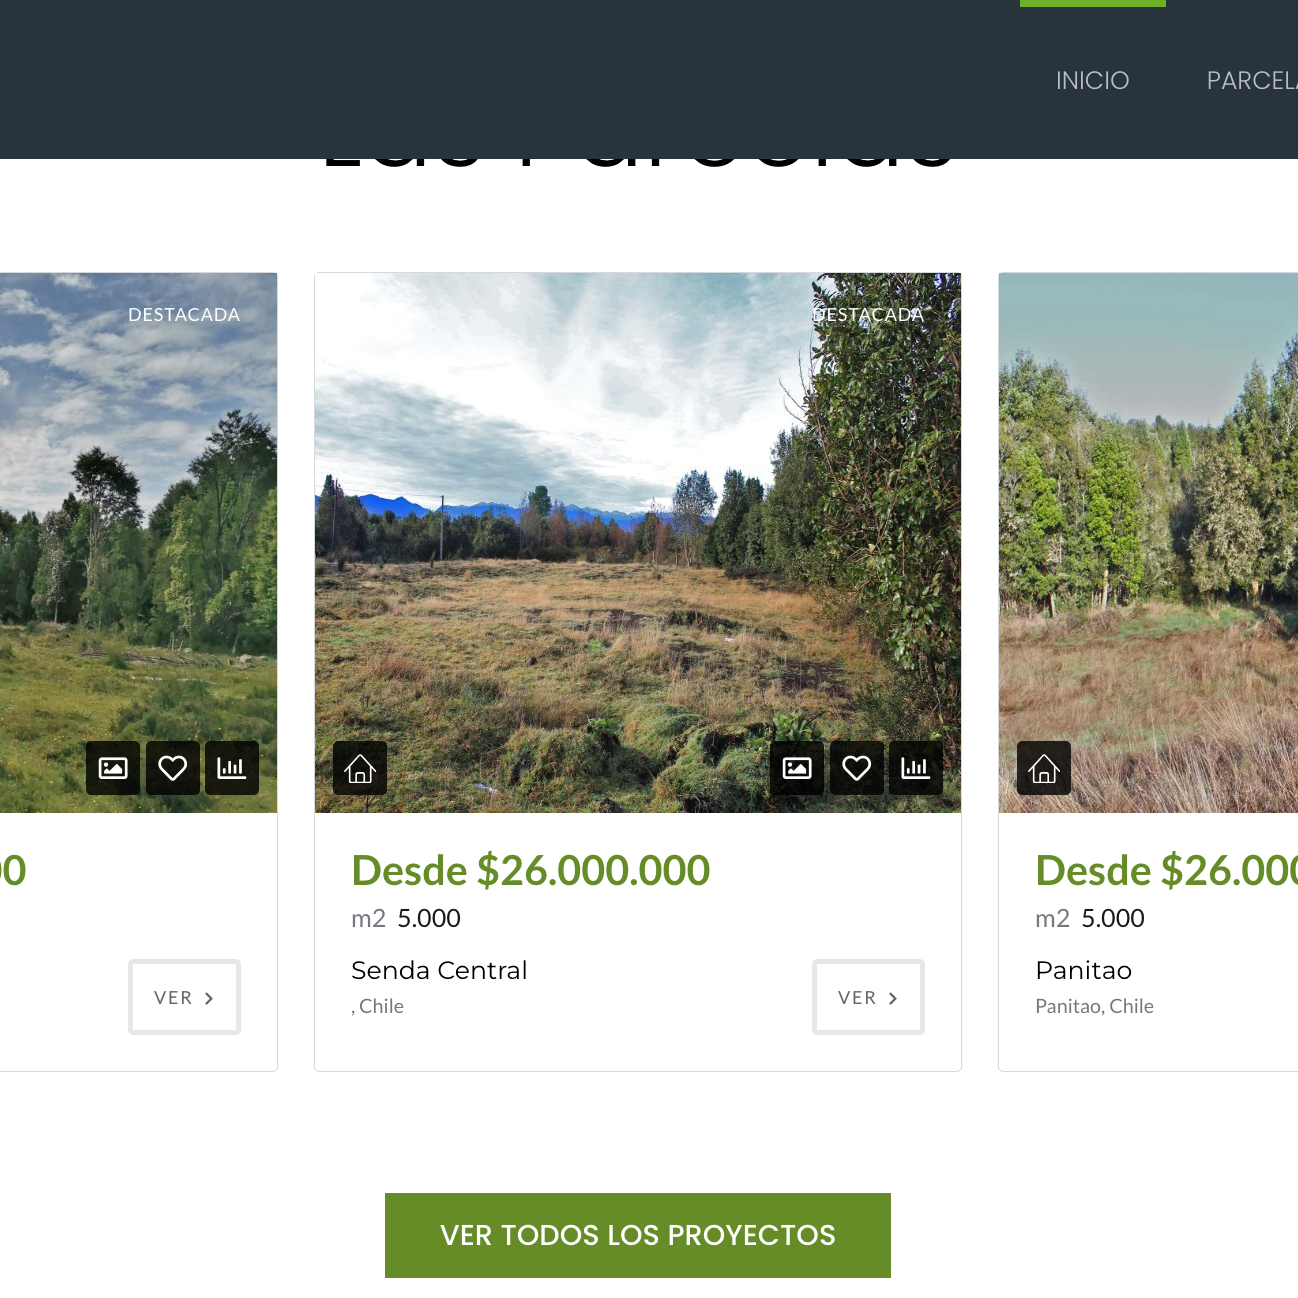The width and height of the screenshot is (1298, 1298).
Task: Click the Senda Central field photo
Action: tap(638, 543)
